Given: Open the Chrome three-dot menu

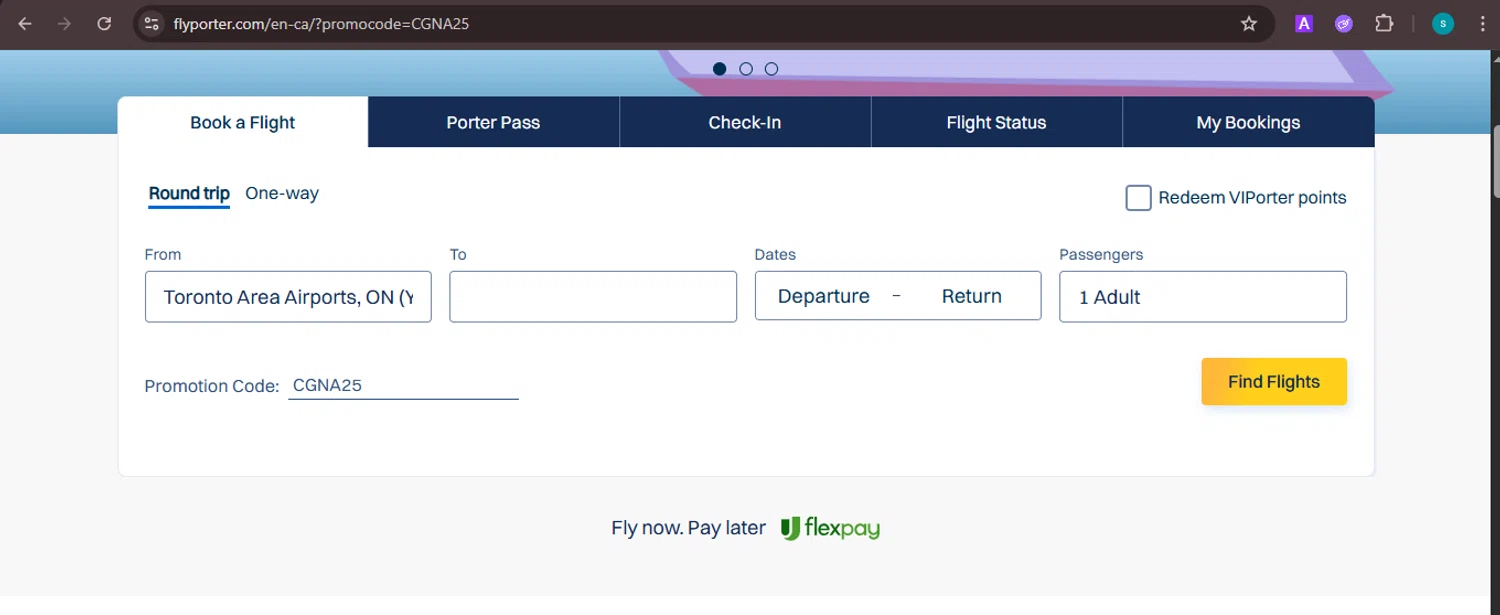Looking at the screenshot, I should (1482, 24).
